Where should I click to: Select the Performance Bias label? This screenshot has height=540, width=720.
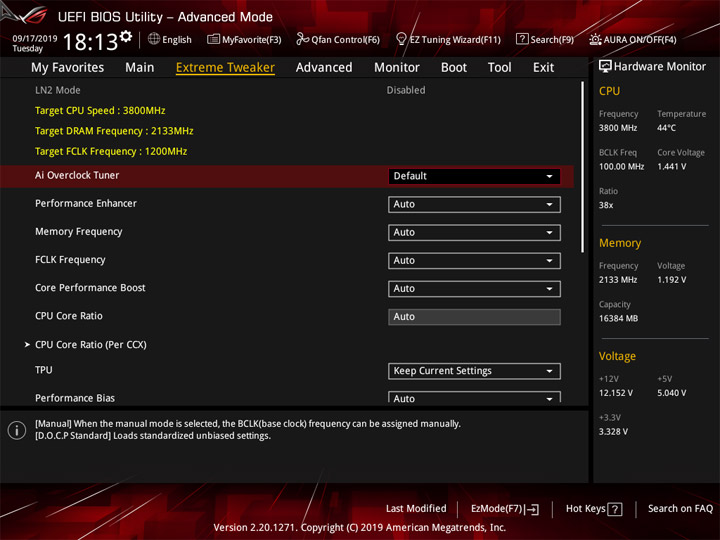[x=75, y=398]
